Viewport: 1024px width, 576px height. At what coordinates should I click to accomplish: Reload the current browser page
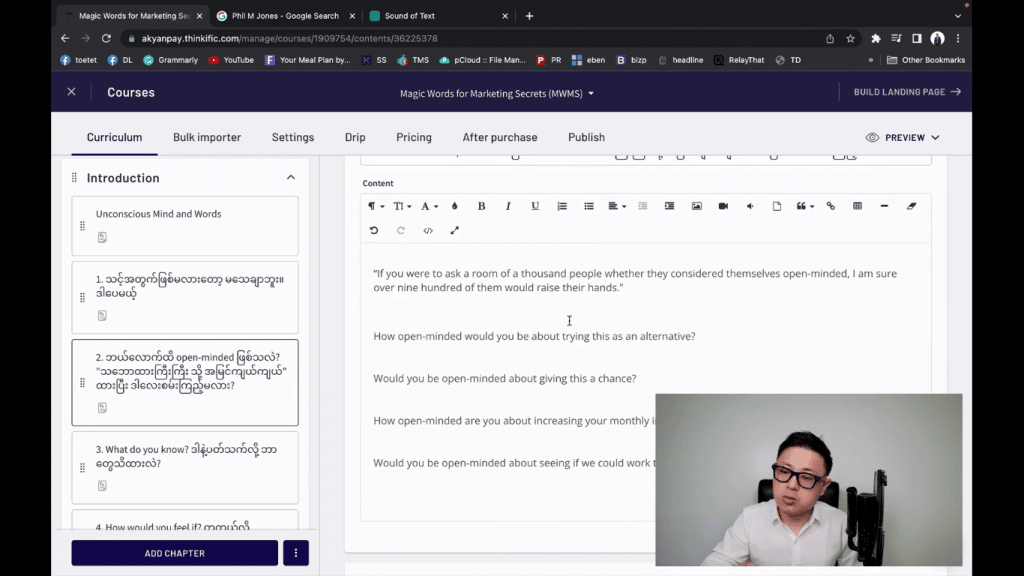pos(106,39)
